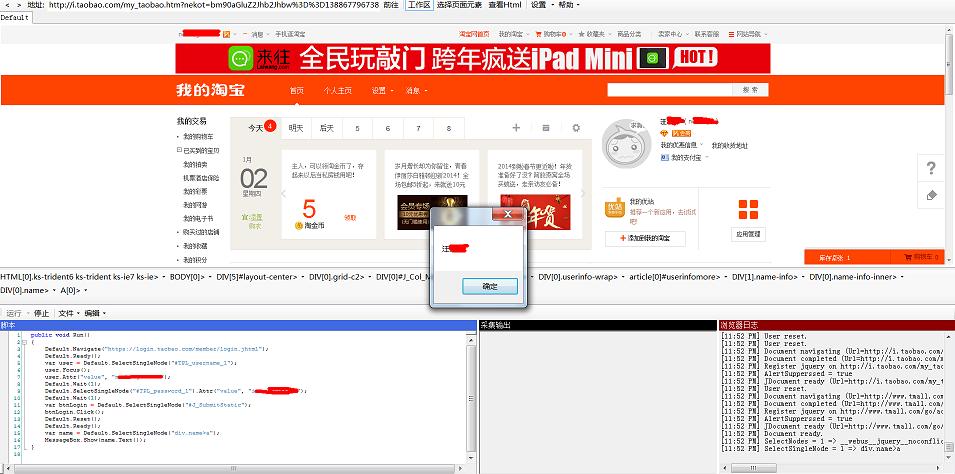Click the 年货 red promotional thumbnail
This screenshot has height=474, width=955.
[x=535, y=212]
